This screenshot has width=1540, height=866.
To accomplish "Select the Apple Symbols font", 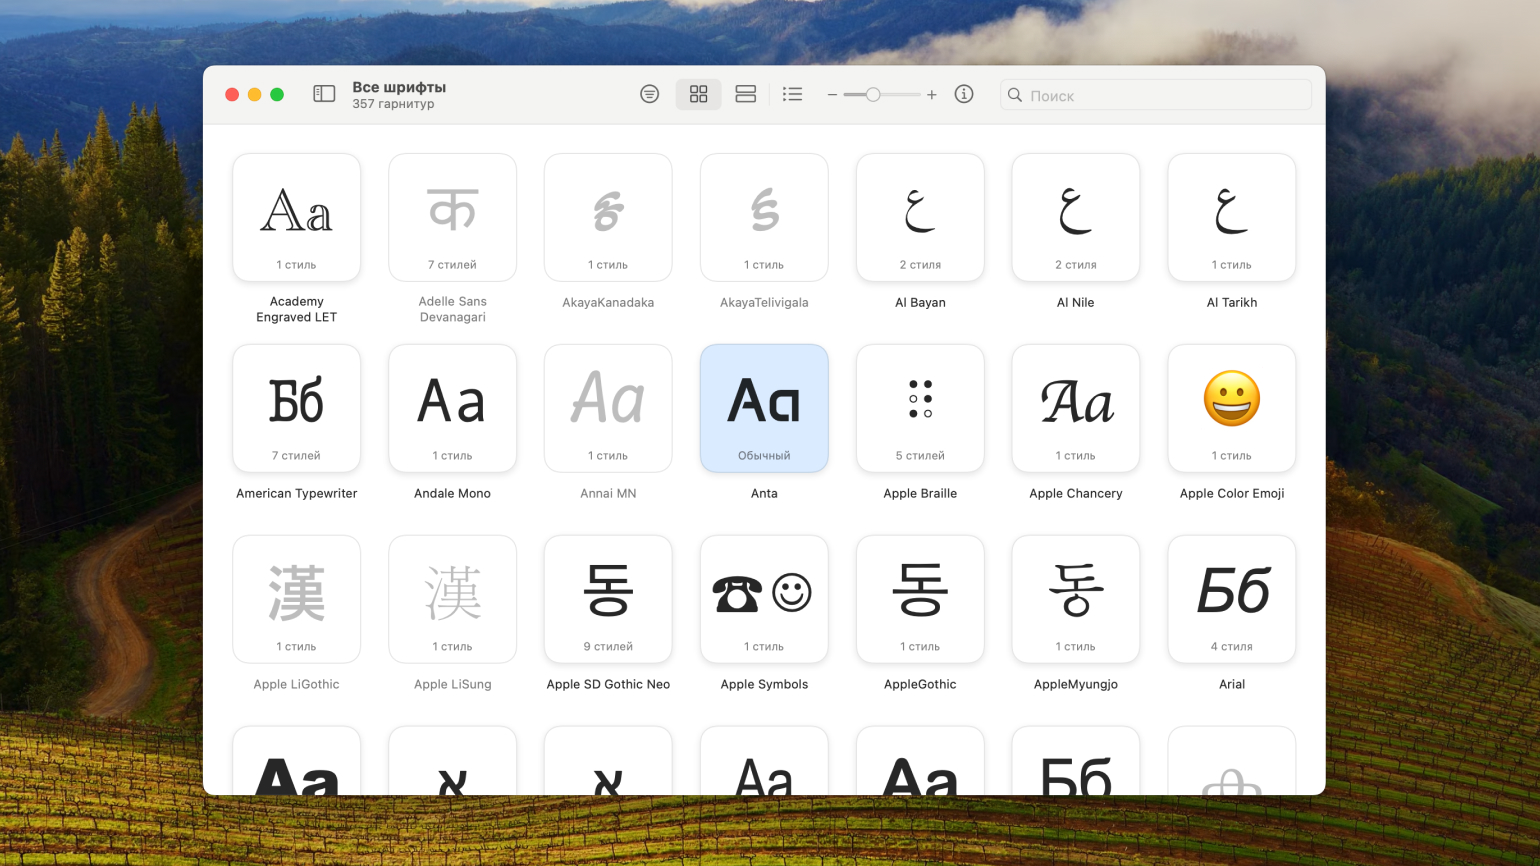I will tap(764, 599).
